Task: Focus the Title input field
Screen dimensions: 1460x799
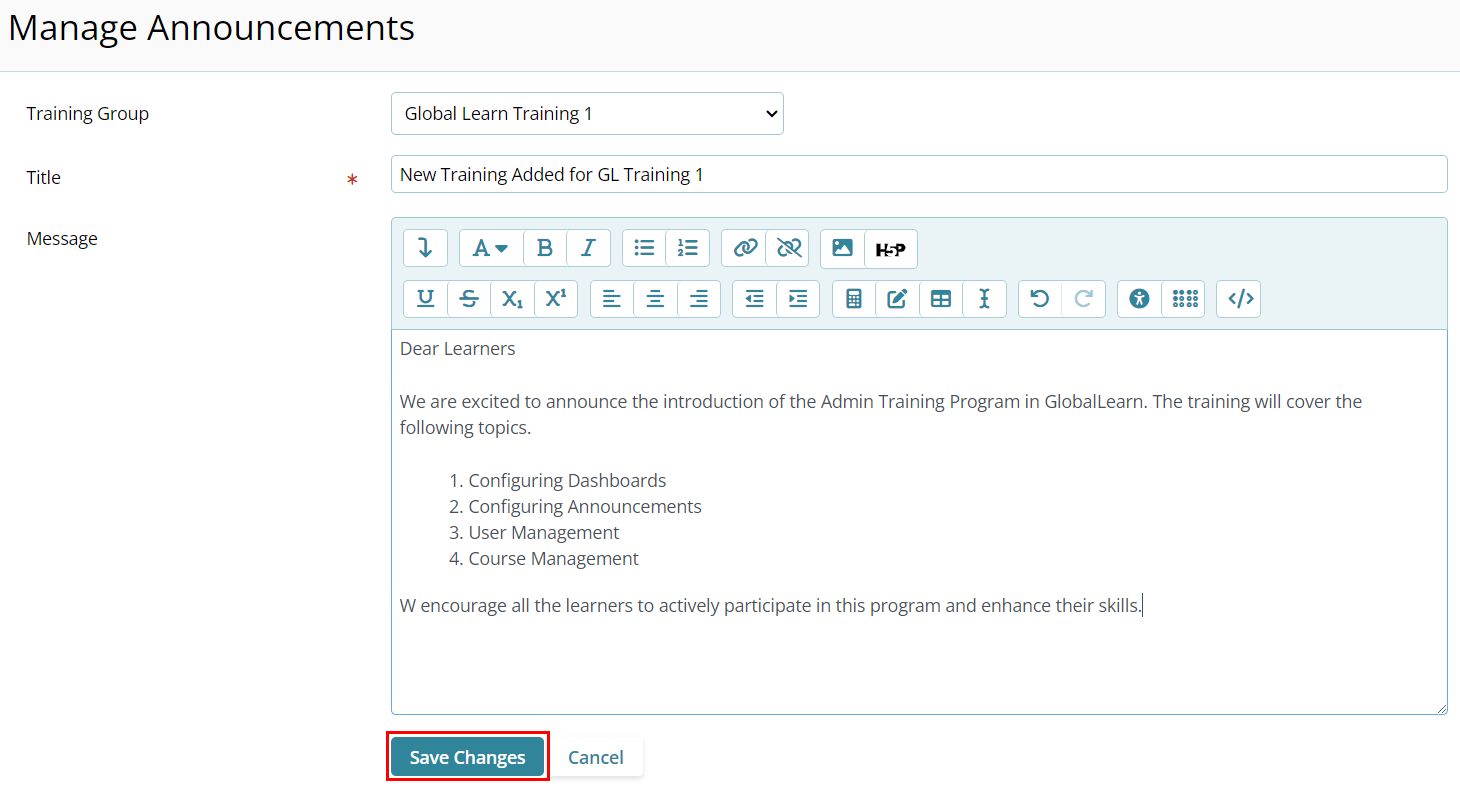Action: tap(919, 174)
